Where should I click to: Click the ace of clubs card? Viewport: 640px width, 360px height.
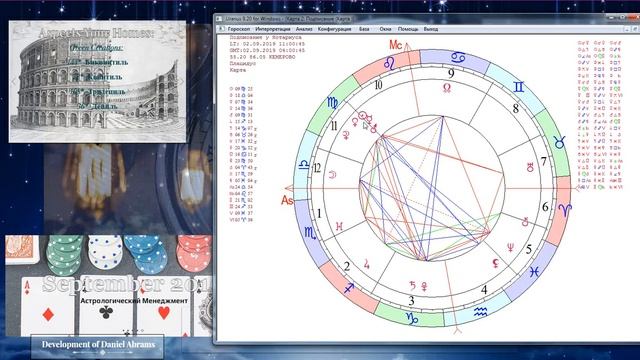106,306
